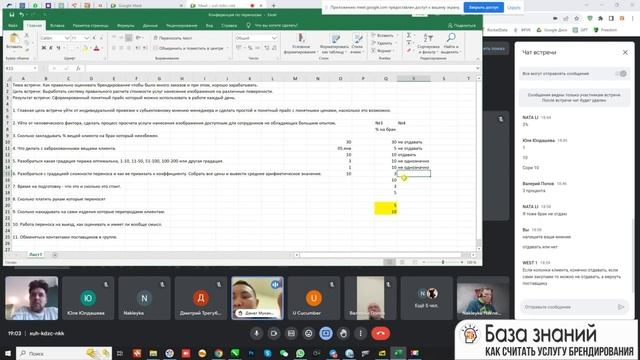Save the Excel workbook via quick access
The width and height of the screenshot is (640, 360).
12,15
